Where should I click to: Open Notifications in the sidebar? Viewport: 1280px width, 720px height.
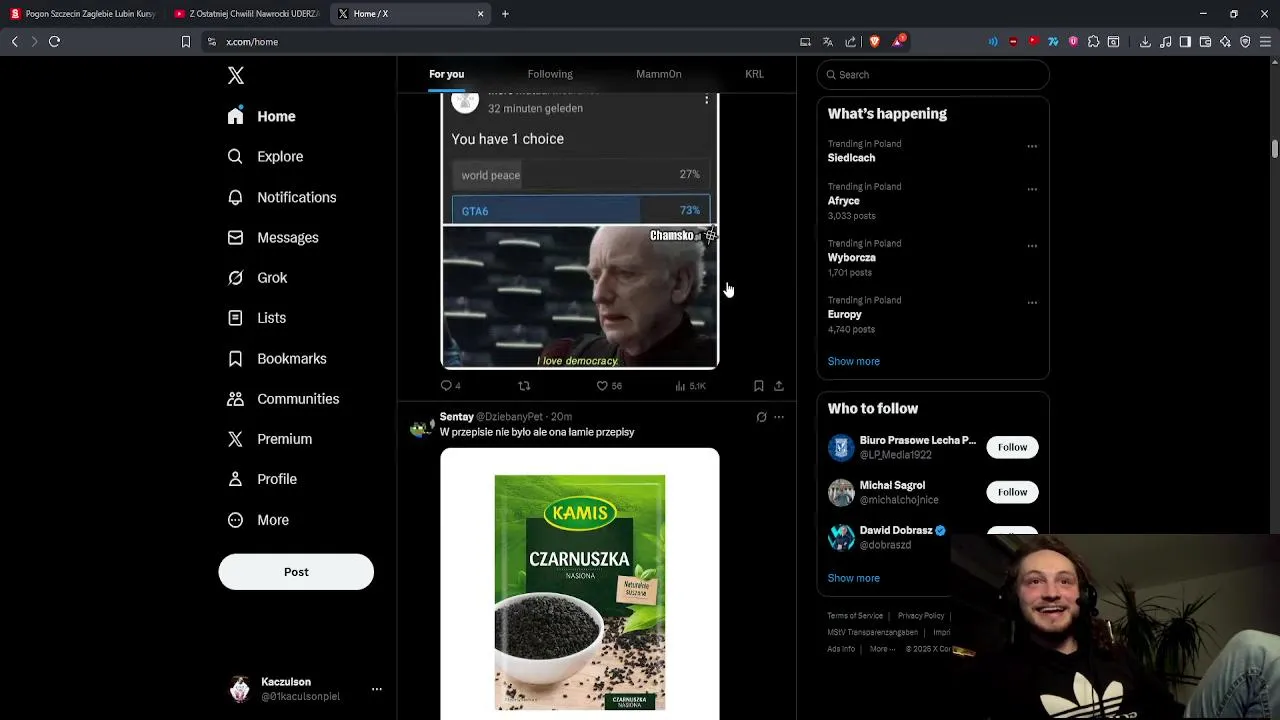point(282,197)
